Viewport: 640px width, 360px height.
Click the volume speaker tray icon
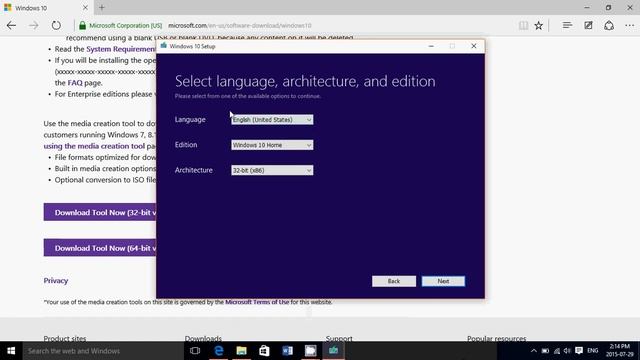567,351
